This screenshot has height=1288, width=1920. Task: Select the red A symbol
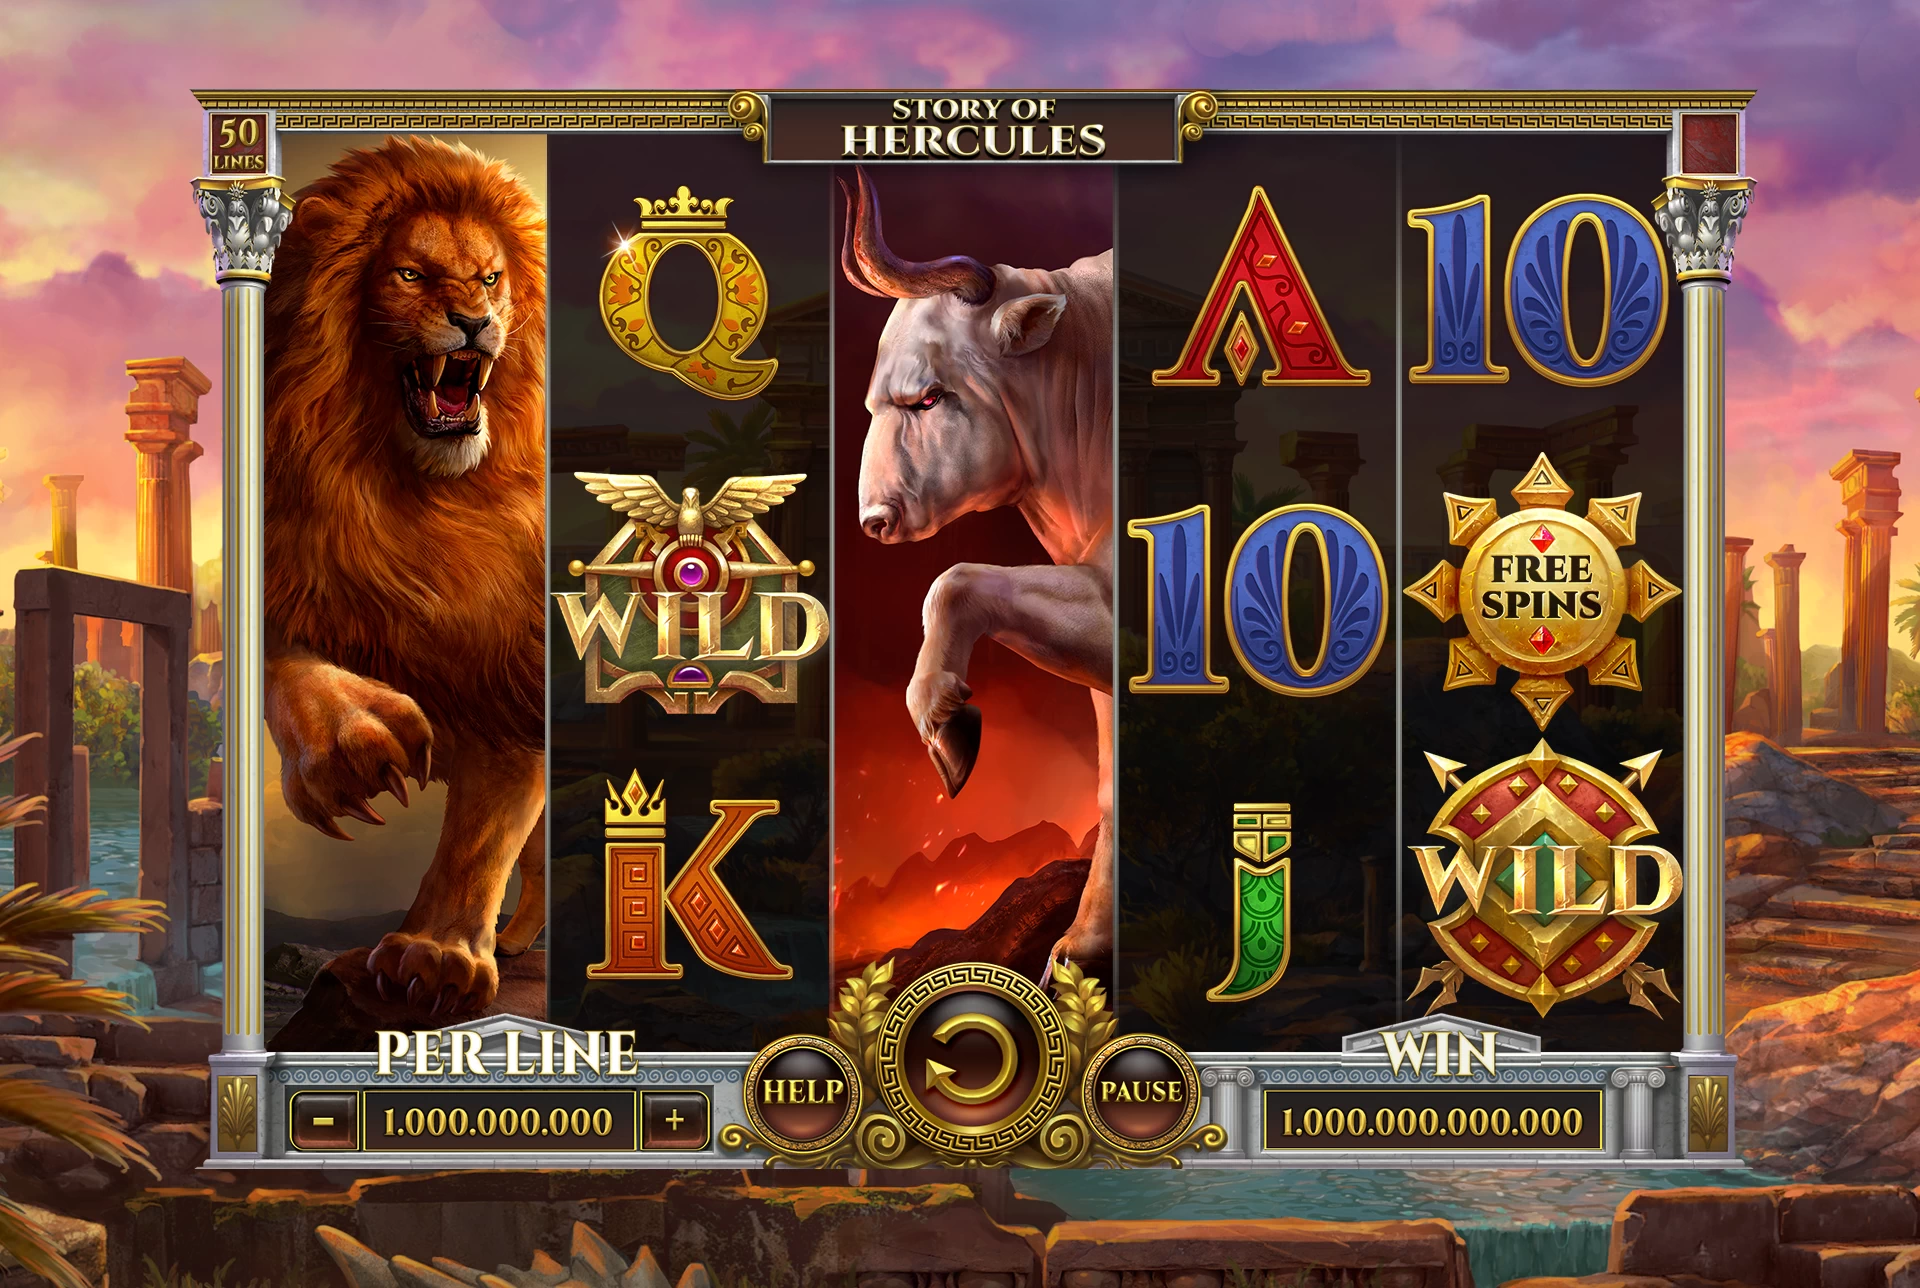pyautogui.click(x=1260, y=288)
